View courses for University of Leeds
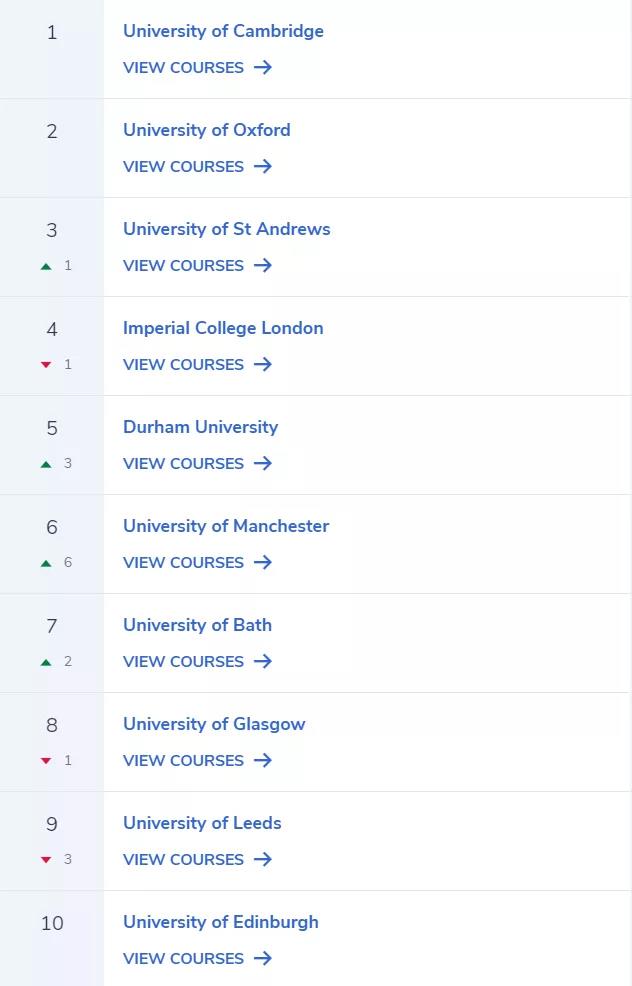Screen dimensions: 632x986 click(x=197, y=860)
